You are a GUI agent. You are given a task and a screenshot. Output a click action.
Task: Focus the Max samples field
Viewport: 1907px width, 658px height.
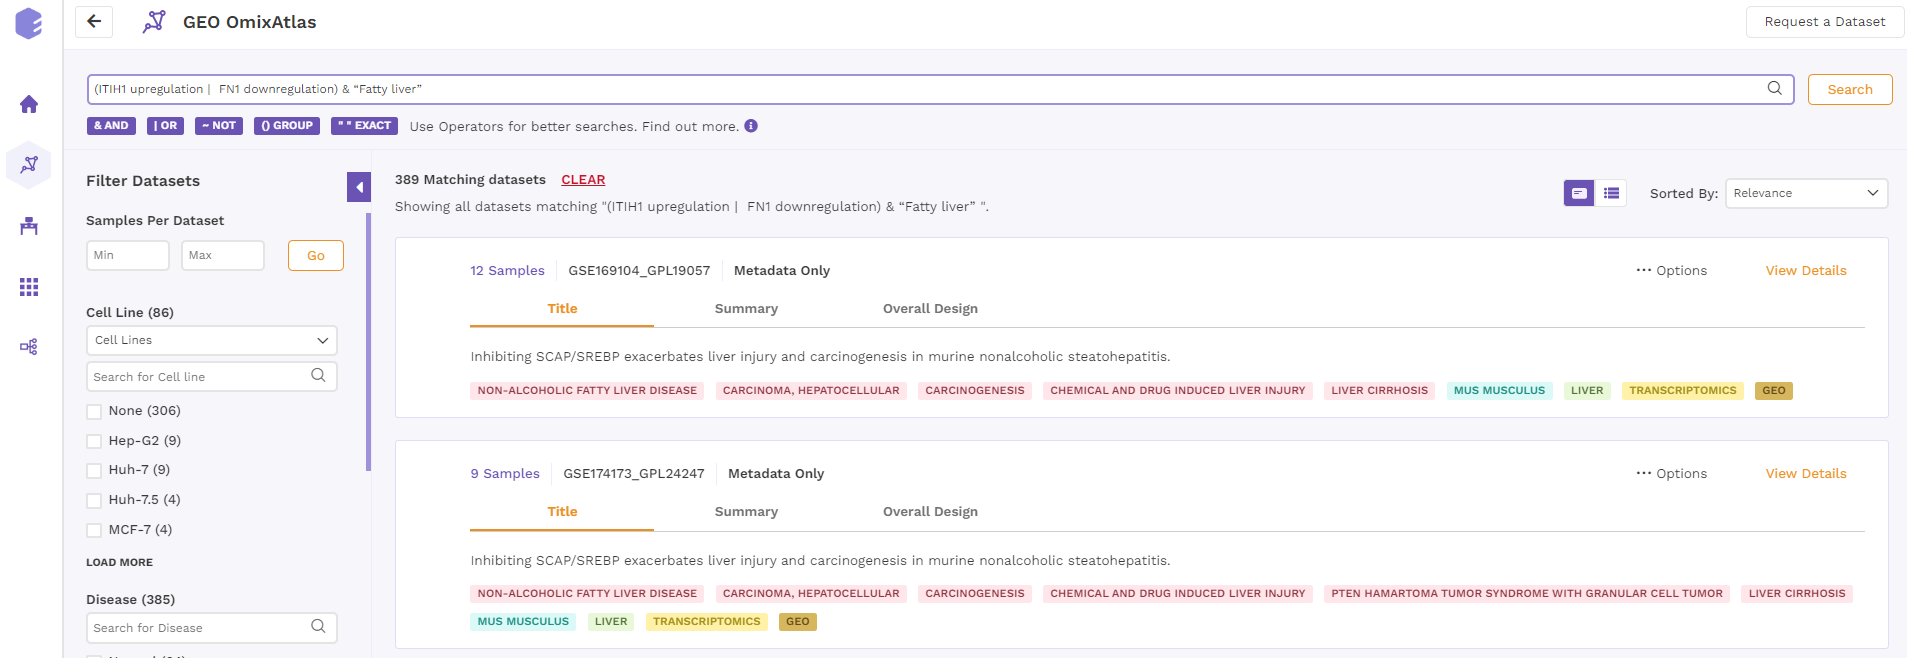click(x=223, y=255)
